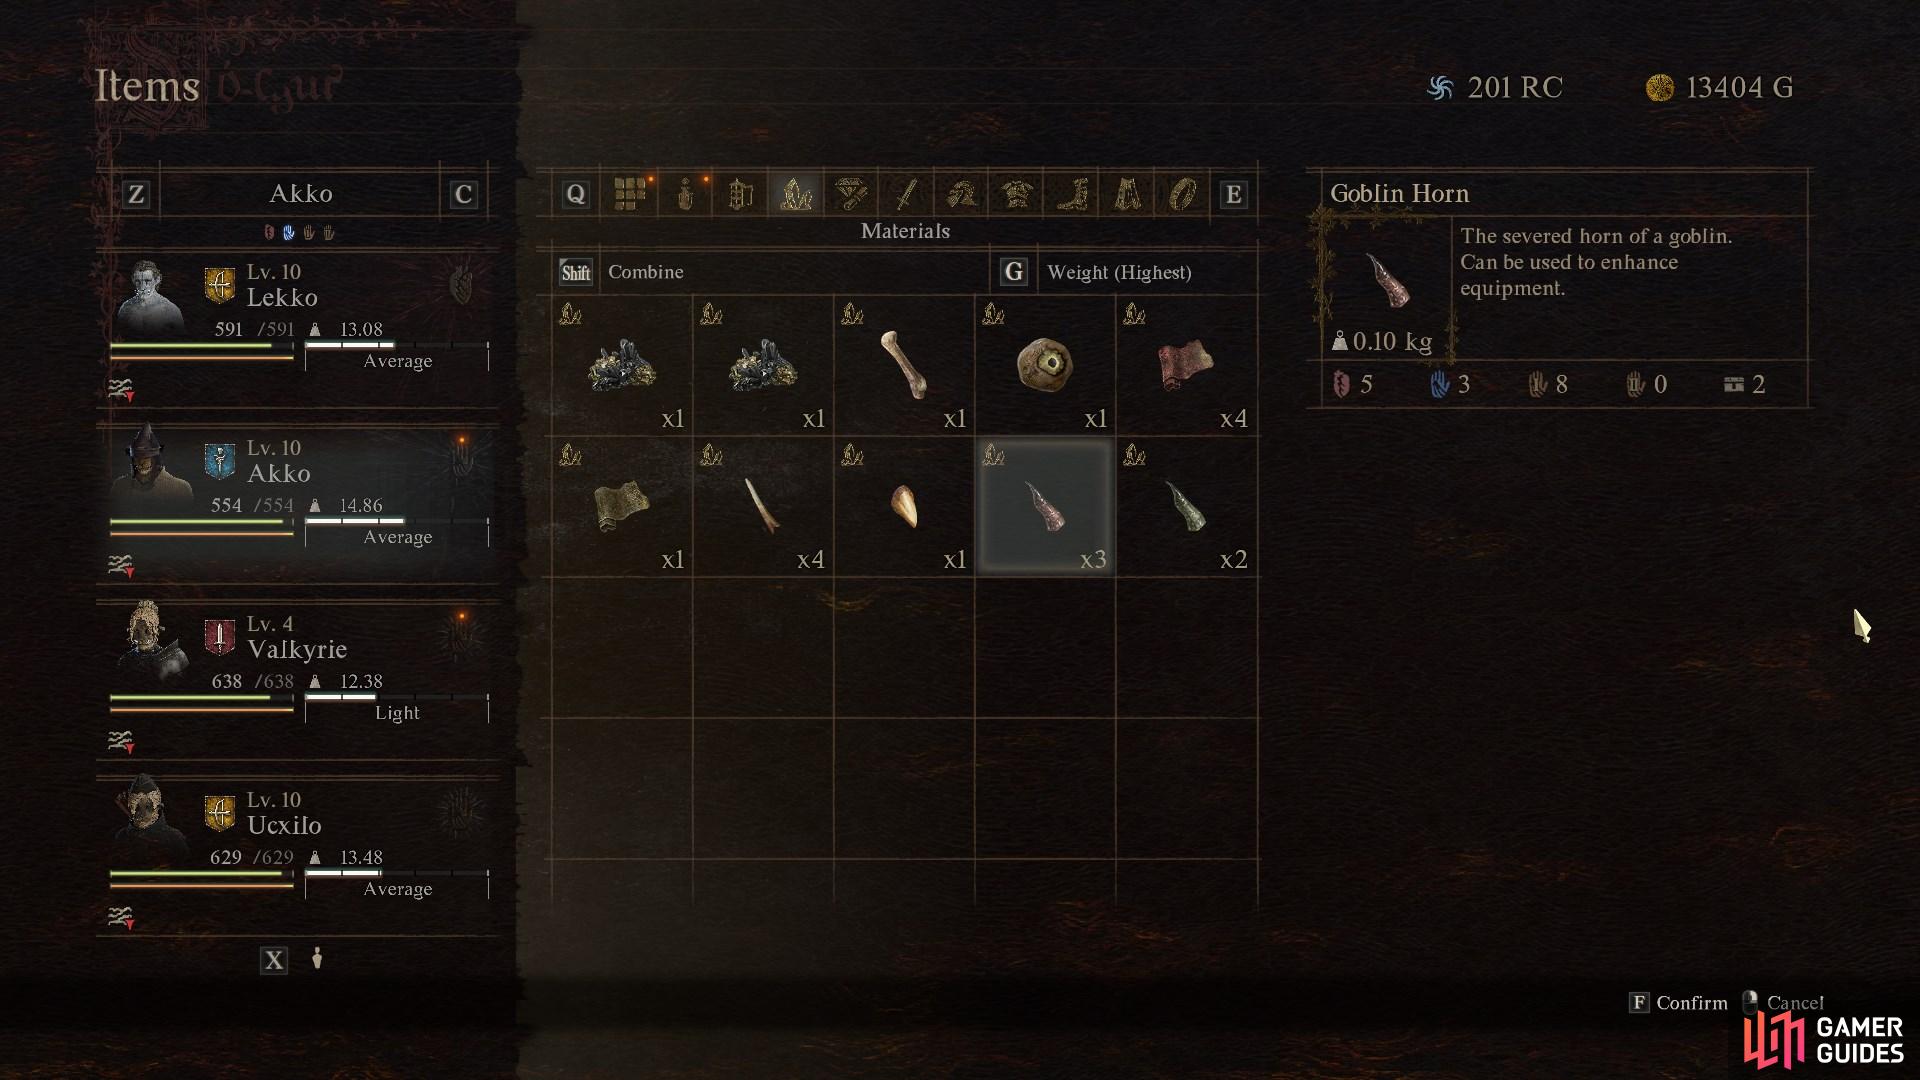The image size is (1920, 1080).
Task: Cycle to next character with C key button
Action: click(462, 194)
